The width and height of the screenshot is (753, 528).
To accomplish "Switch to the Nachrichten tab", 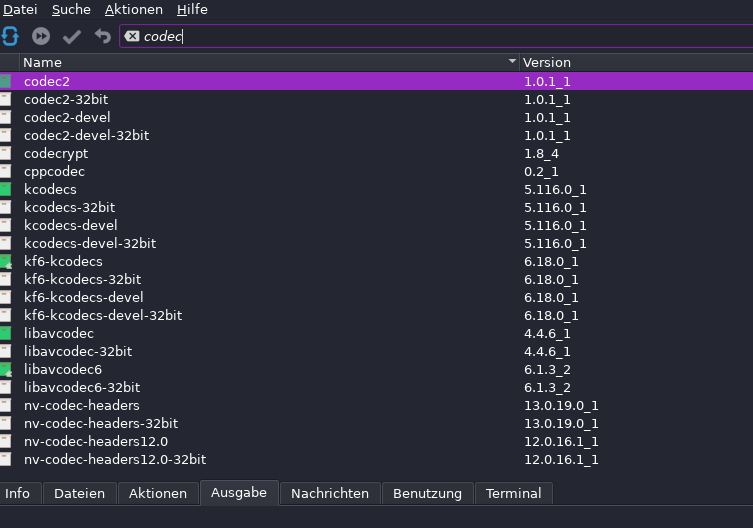I will pyautogui.click(x=329, y=493).
